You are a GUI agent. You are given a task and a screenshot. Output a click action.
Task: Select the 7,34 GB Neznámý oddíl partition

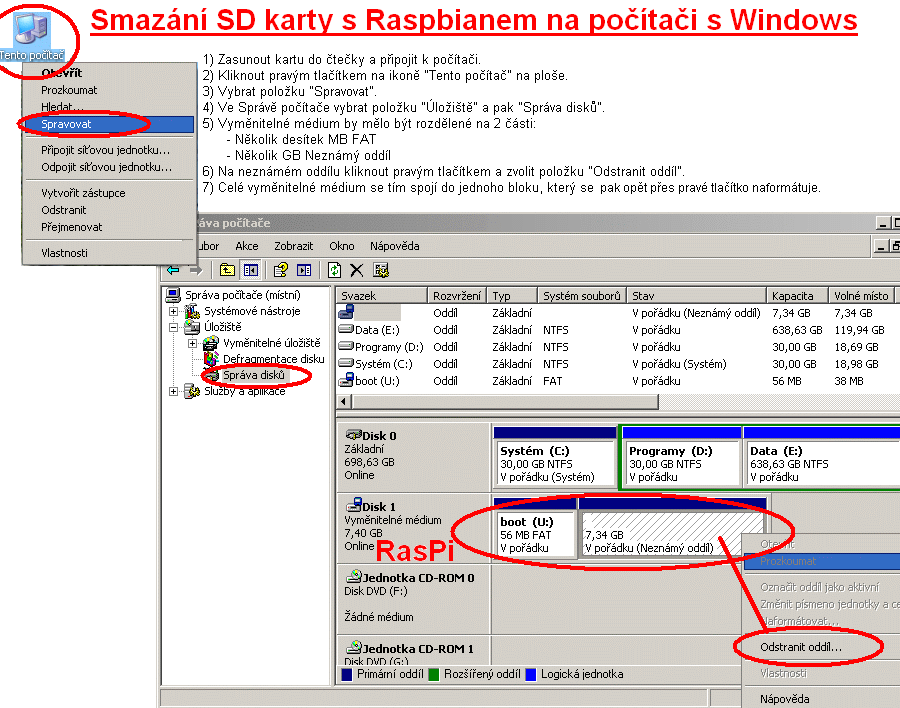point(672,528)
